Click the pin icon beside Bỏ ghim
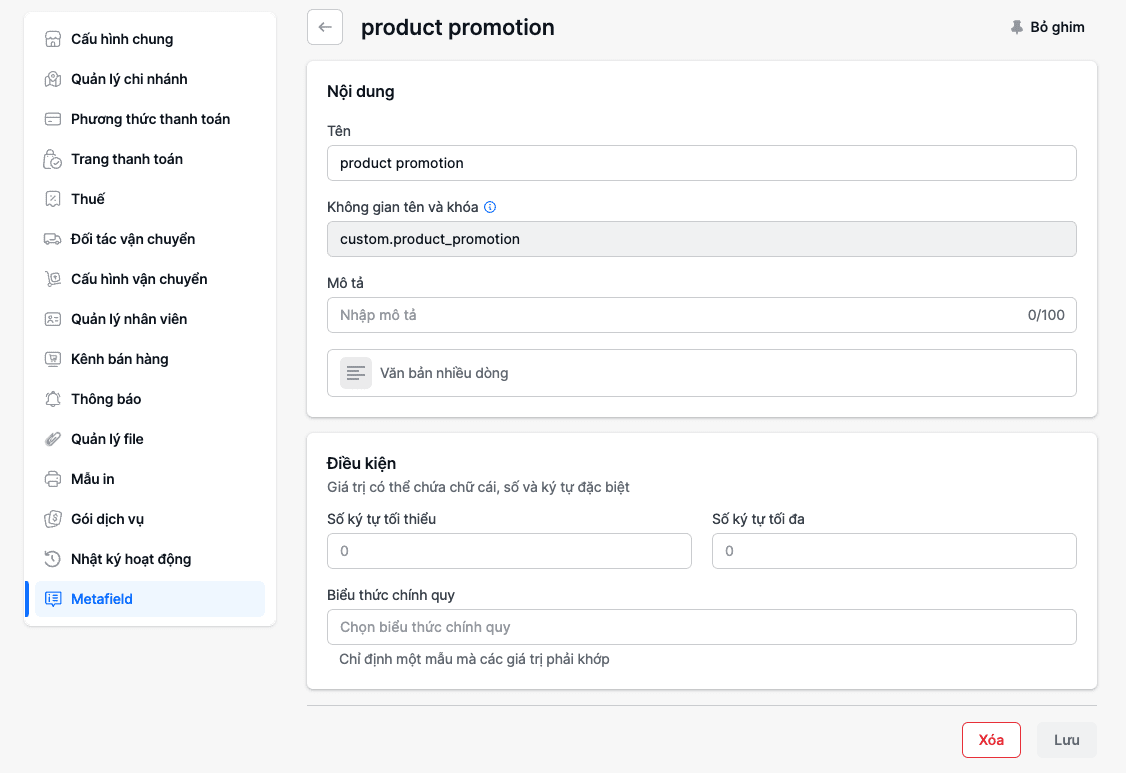This screenshot has height=773, width=1126. [1017, 28]
